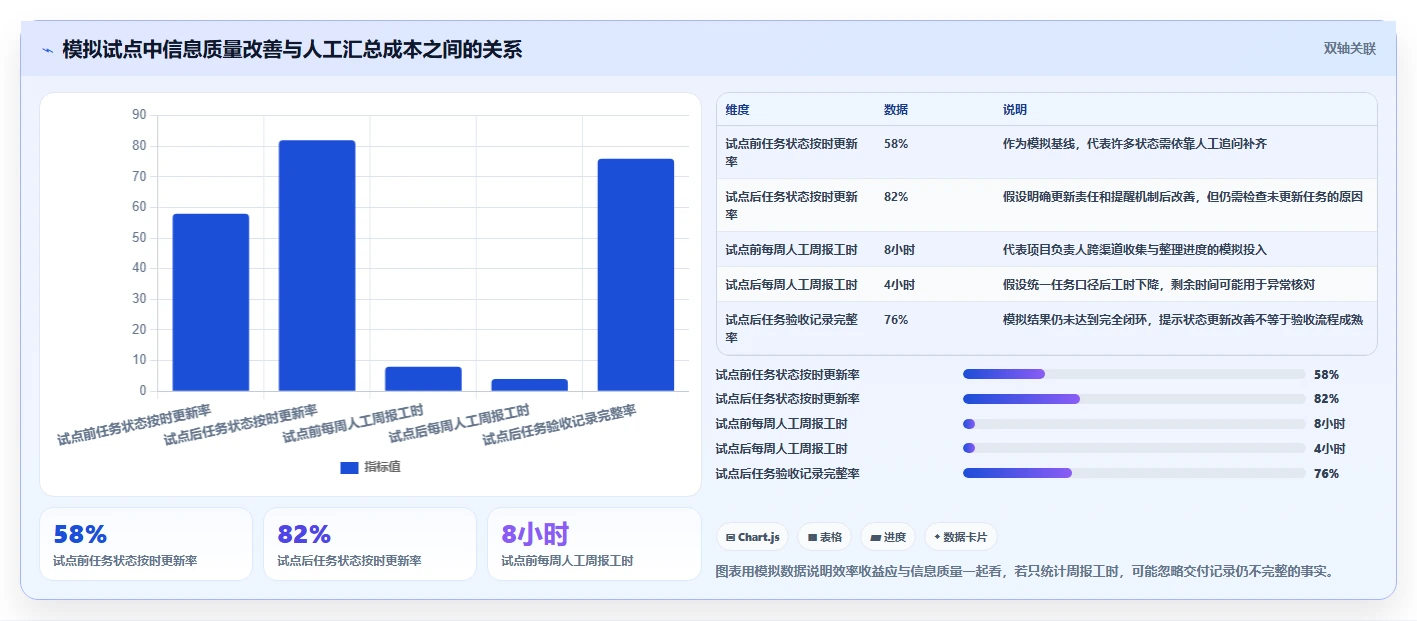Select the 数据卡片 chip
Viewport: 1417px width, 621px height.
tap(960, 537)
